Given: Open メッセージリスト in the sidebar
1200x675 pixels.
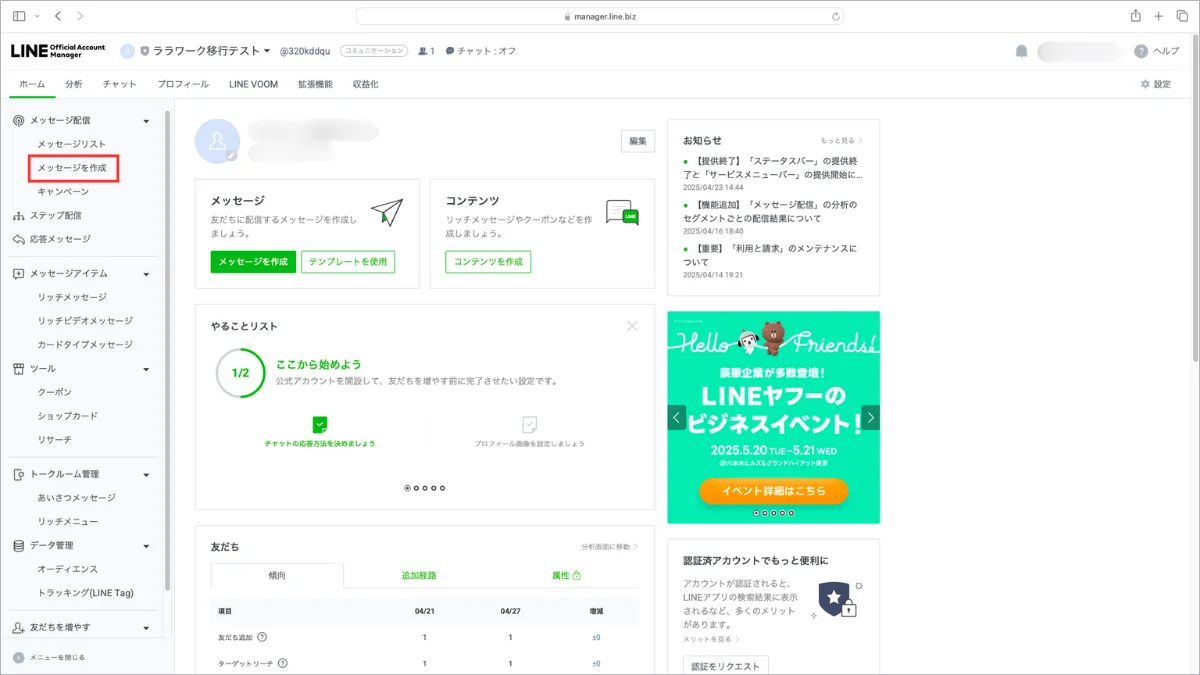Looking at the screenshot, I should point(71,145).
